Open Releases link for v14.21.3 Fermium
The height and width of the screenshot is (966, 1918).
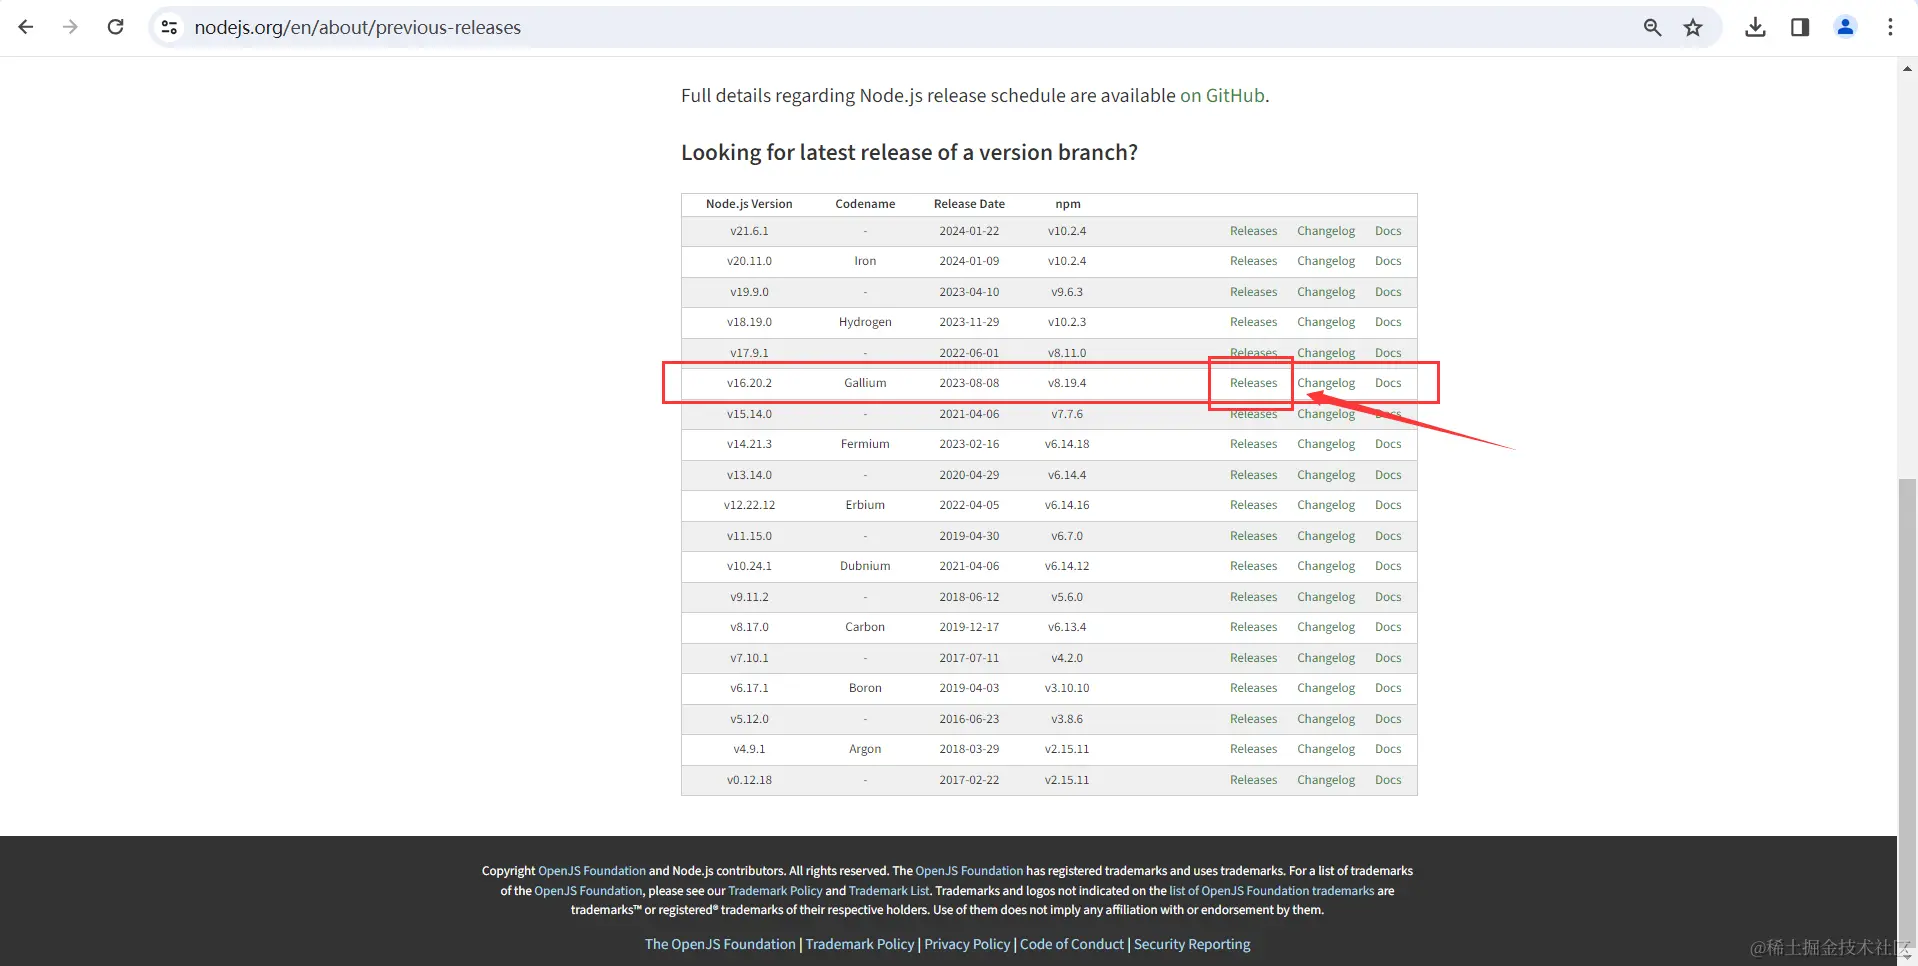click(1253, 444)
